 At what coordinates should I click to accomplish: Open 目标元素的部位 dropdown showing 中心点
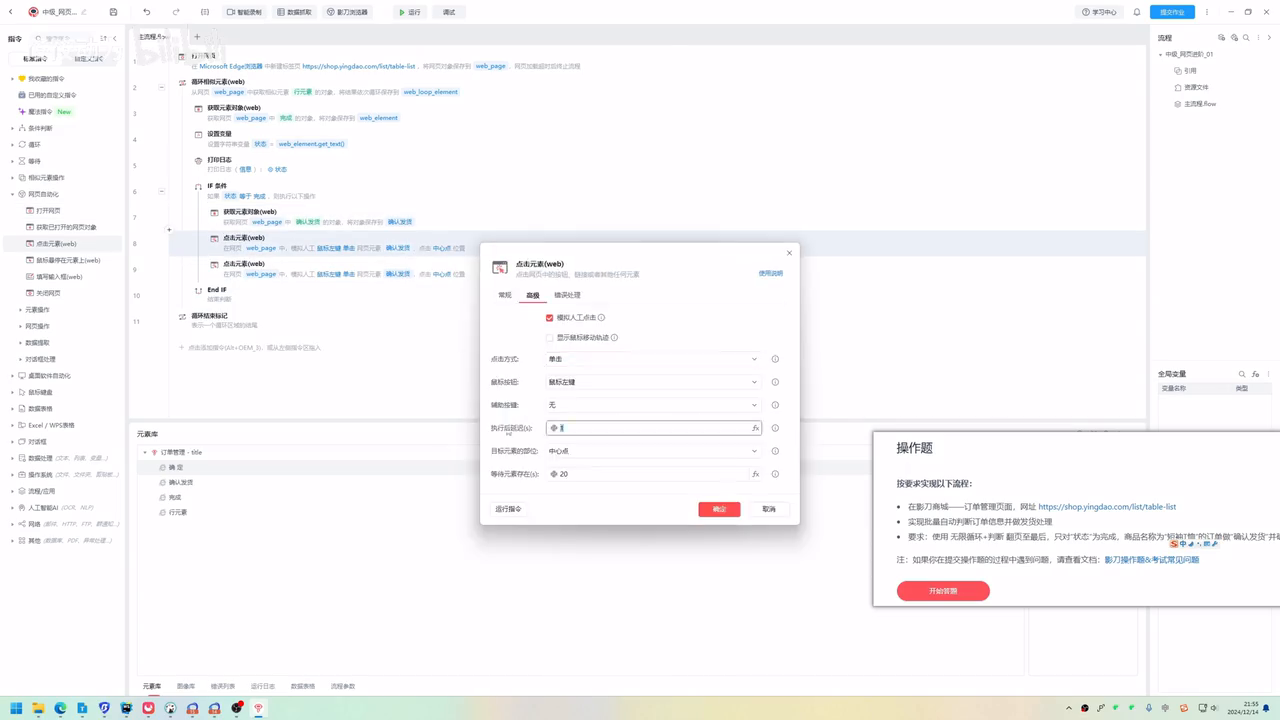tap(653, 451)
